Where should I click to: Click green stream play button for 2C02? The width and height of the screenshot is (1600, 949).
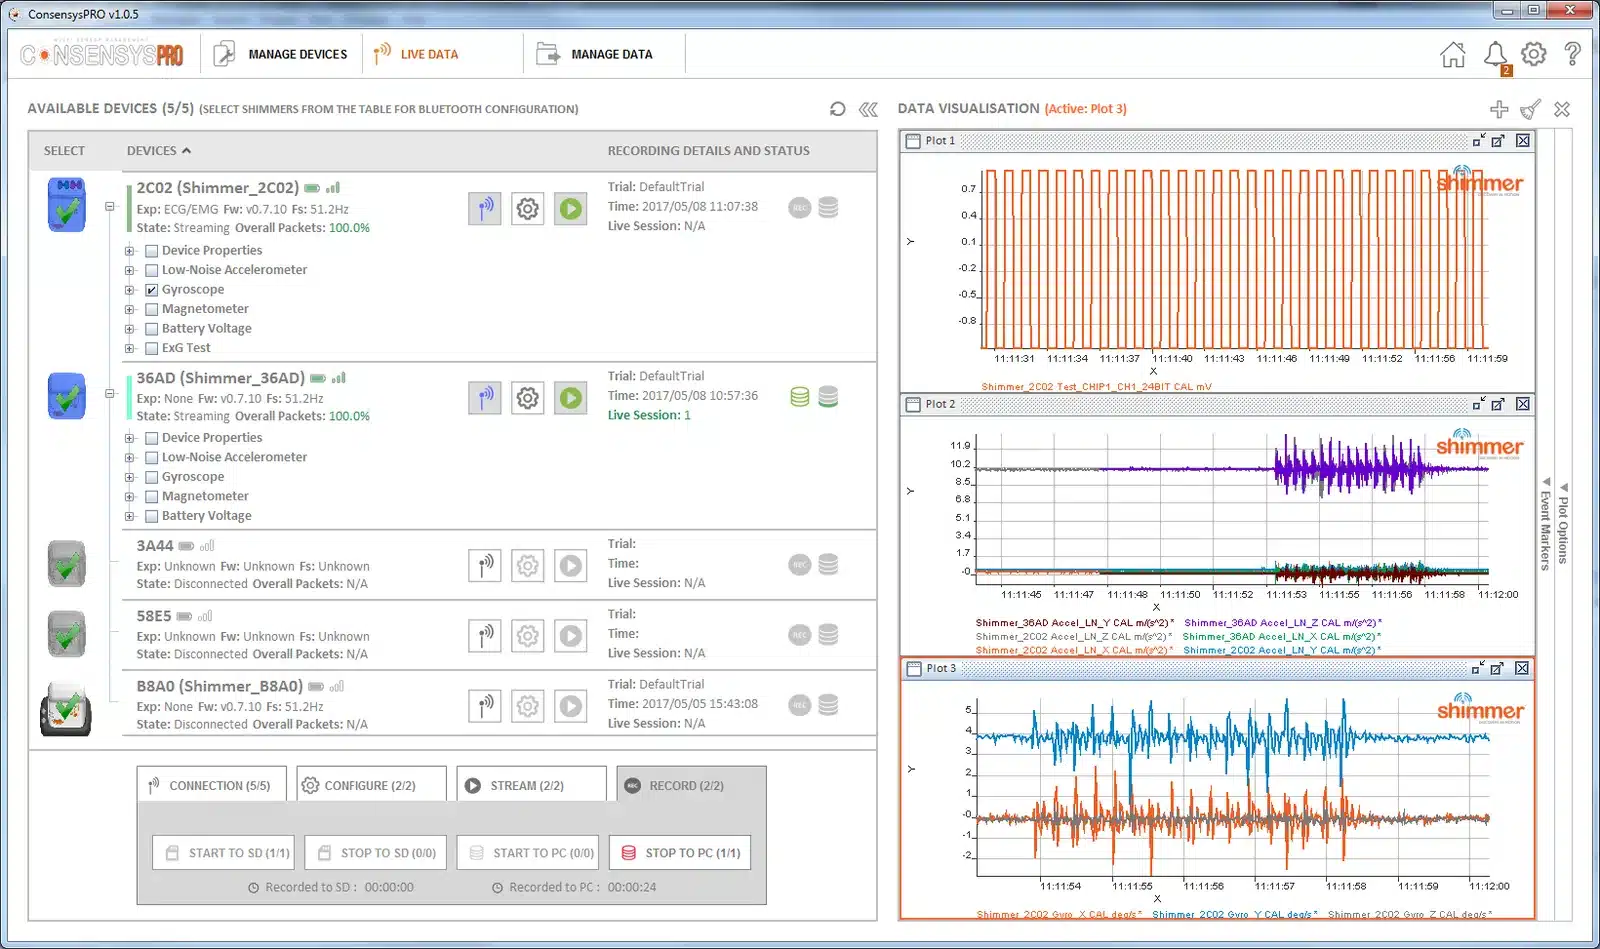tap(570, 209)
